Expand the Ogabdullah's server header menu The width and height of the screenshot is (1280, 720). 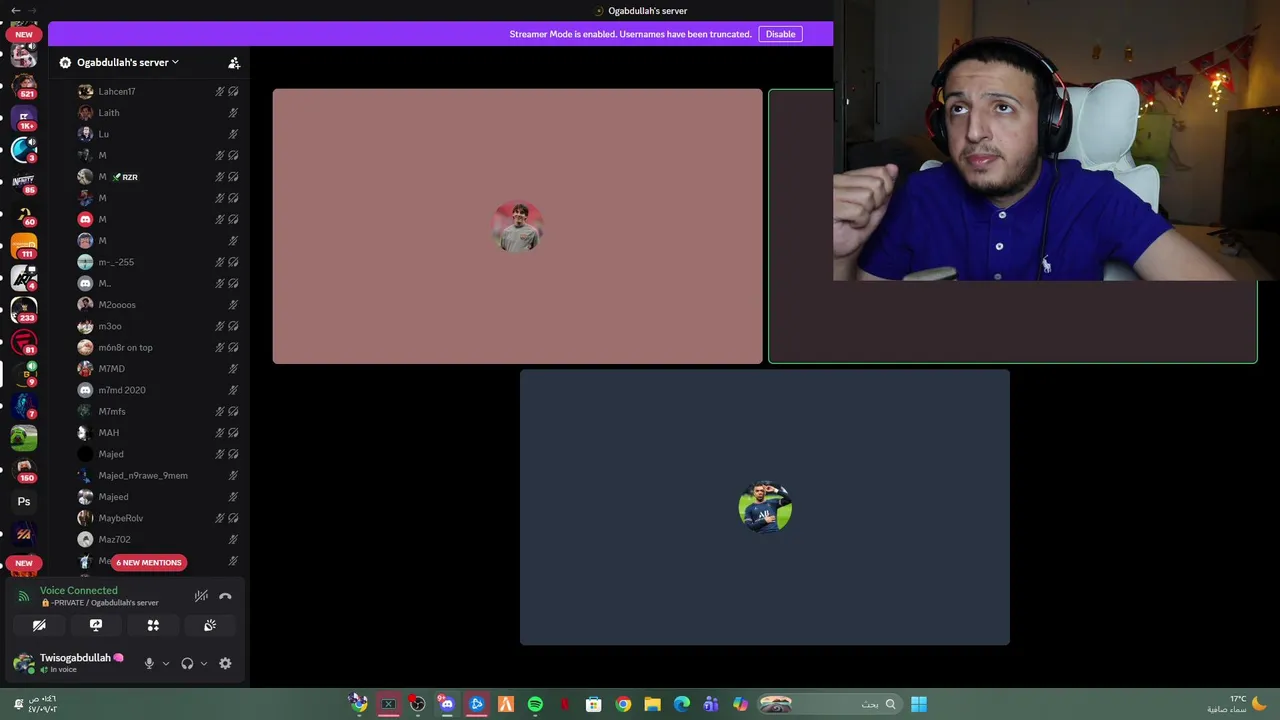(x=127, y=62)
